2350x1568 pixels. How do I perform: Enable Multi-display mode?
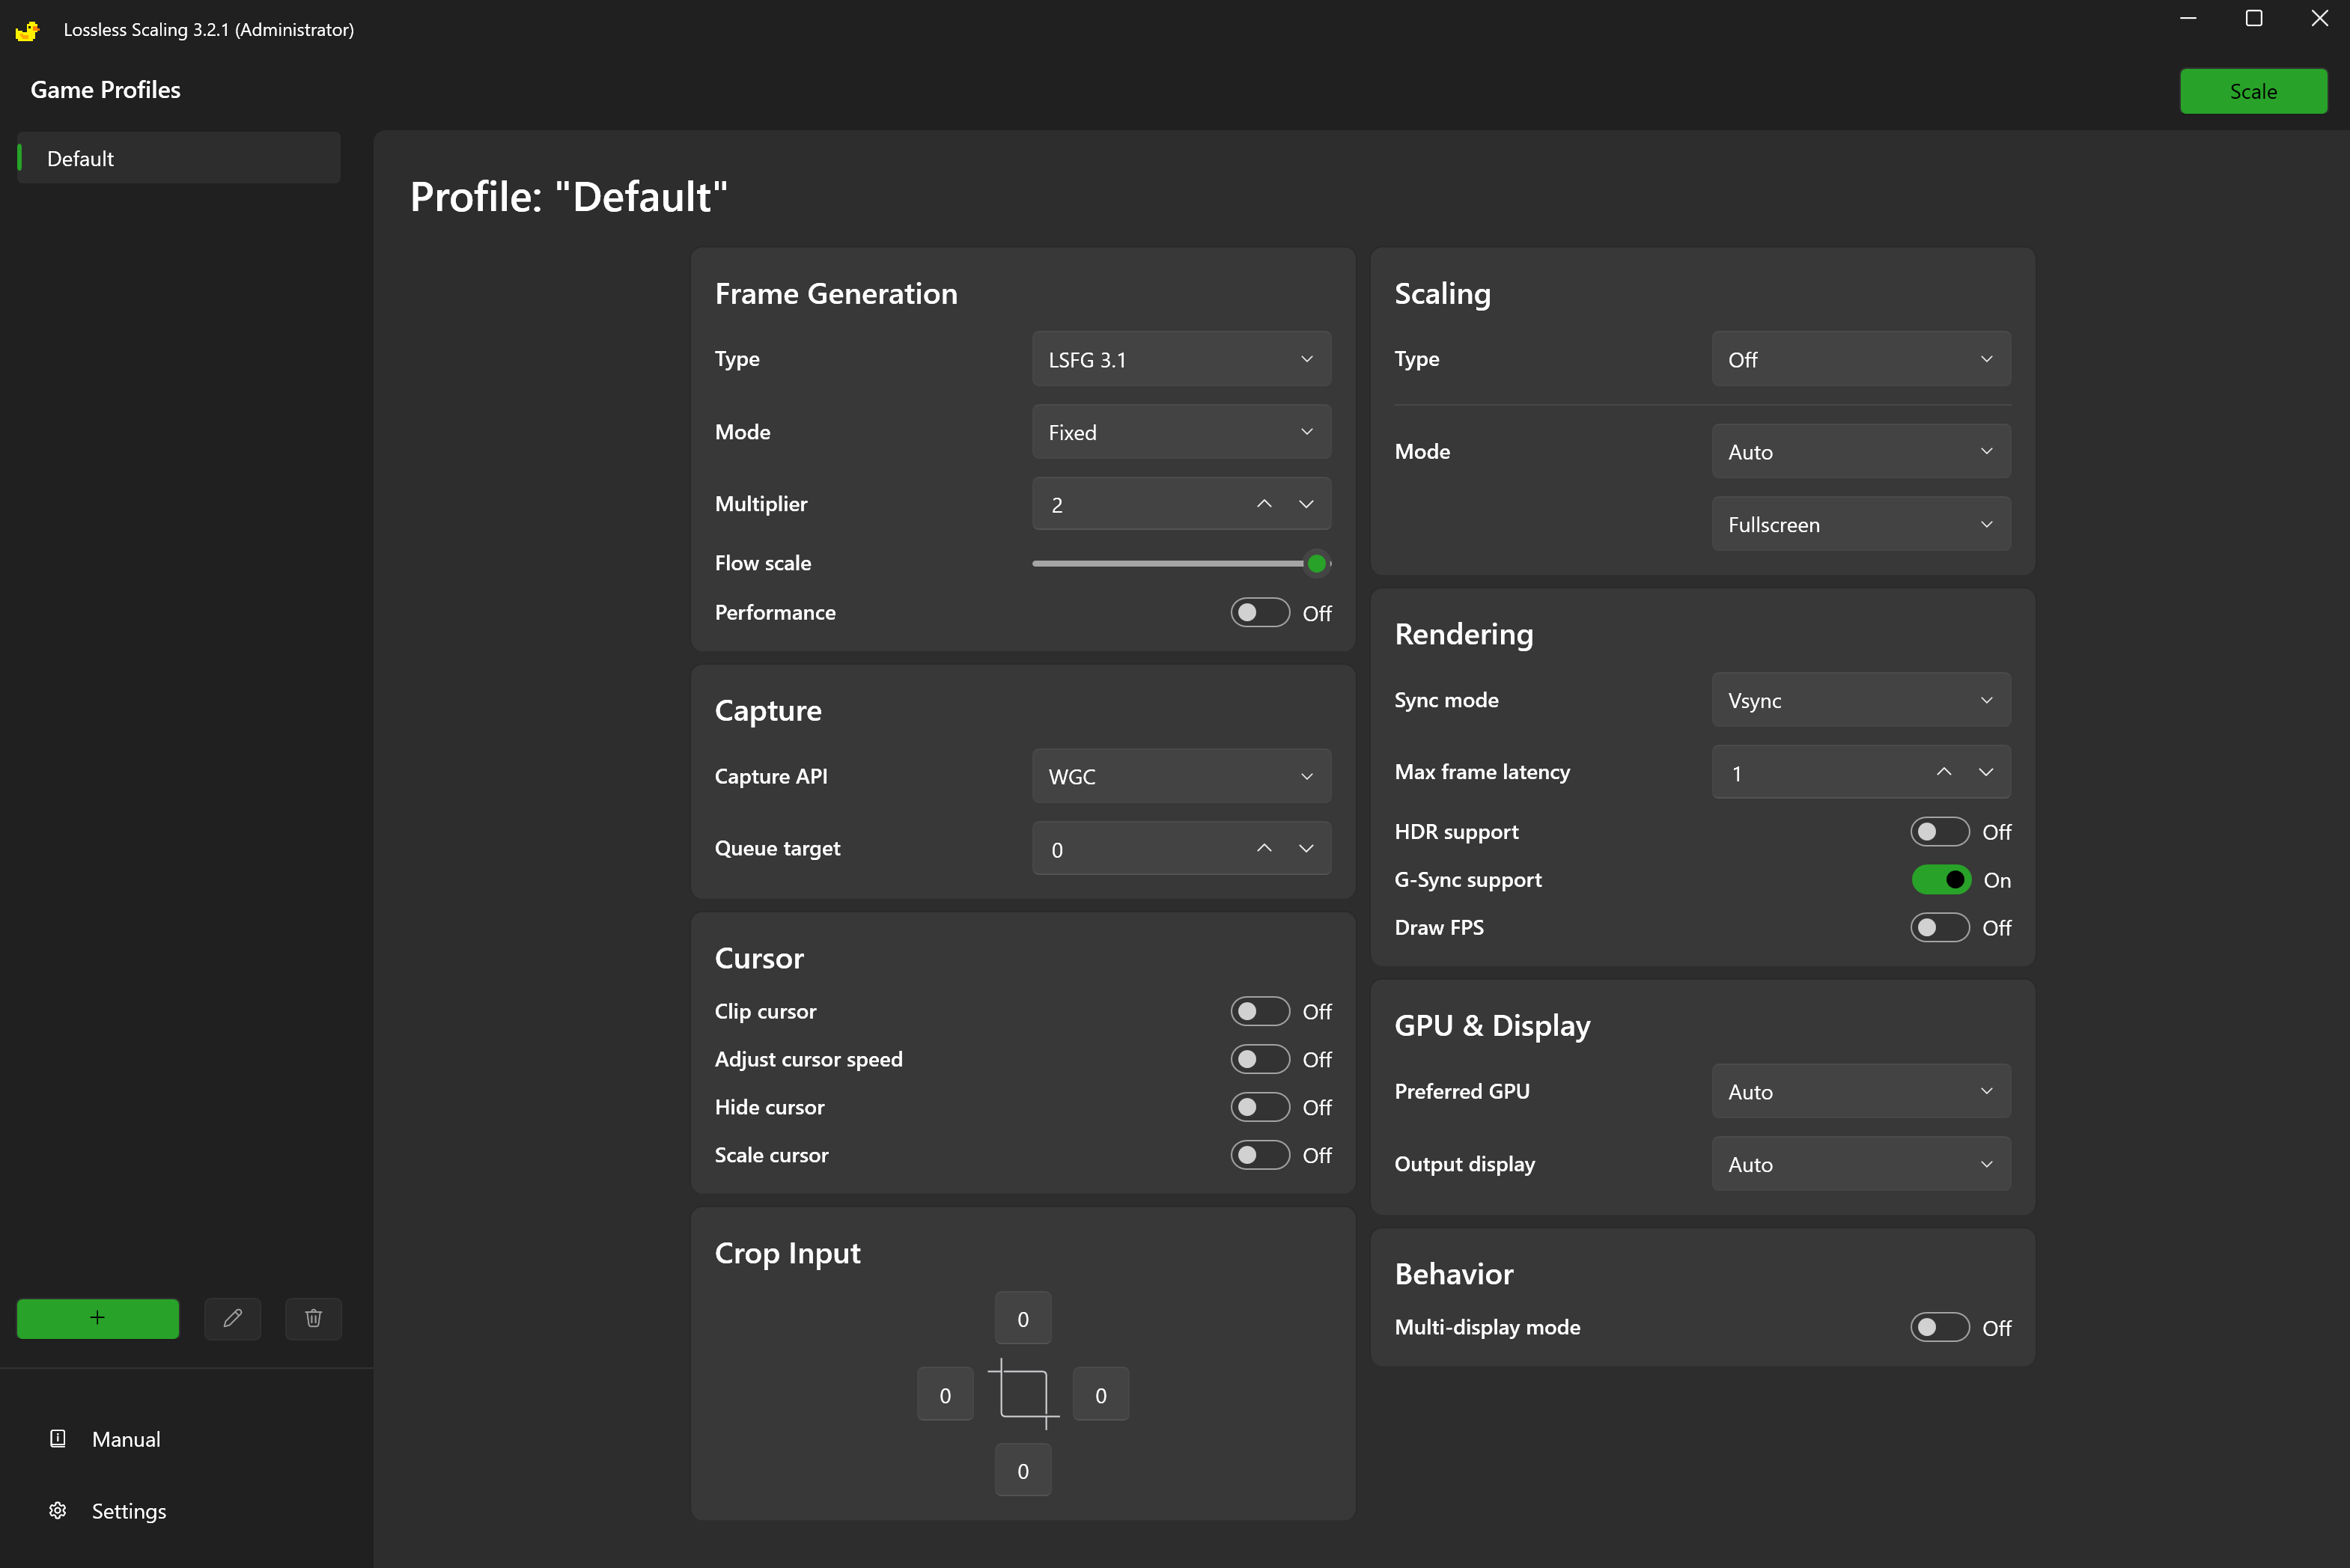pos(1940,1327)
